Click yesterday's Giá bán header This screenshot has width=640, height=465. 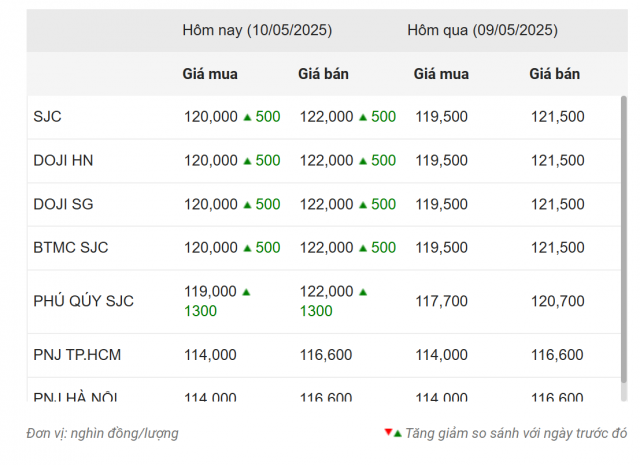555,74
